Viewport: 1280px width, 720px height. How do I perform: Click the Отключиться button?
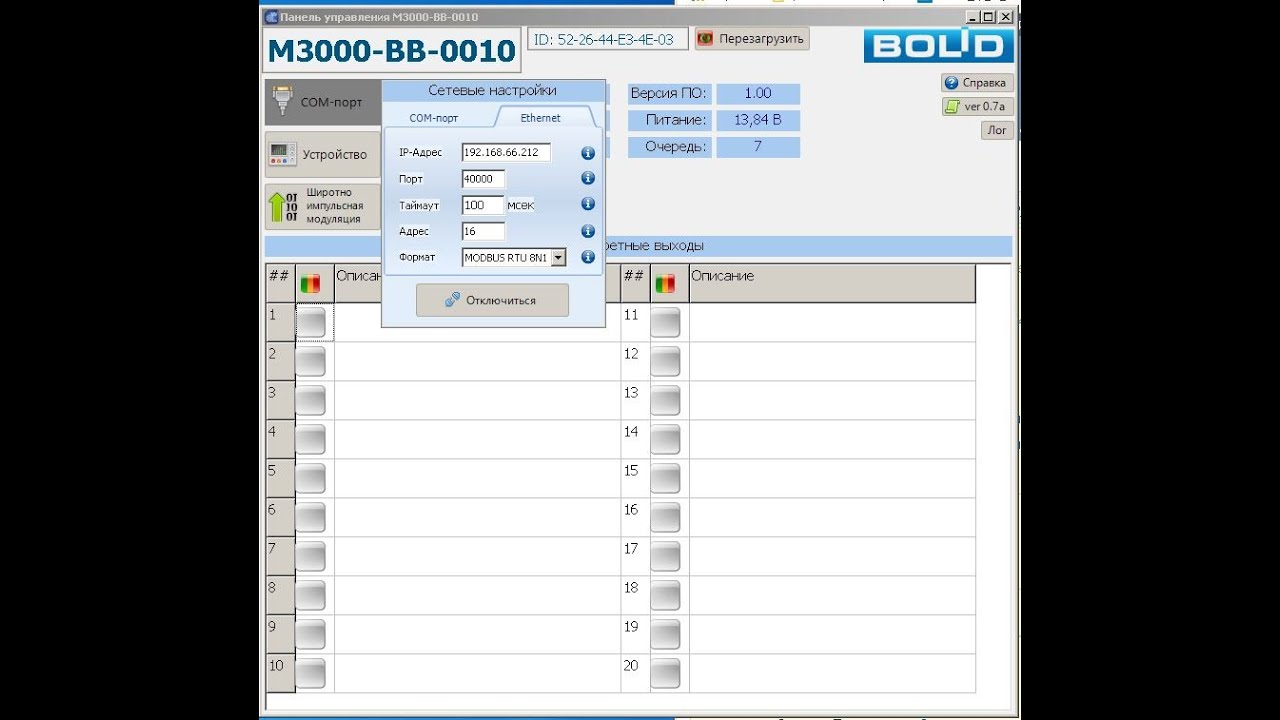492,300
